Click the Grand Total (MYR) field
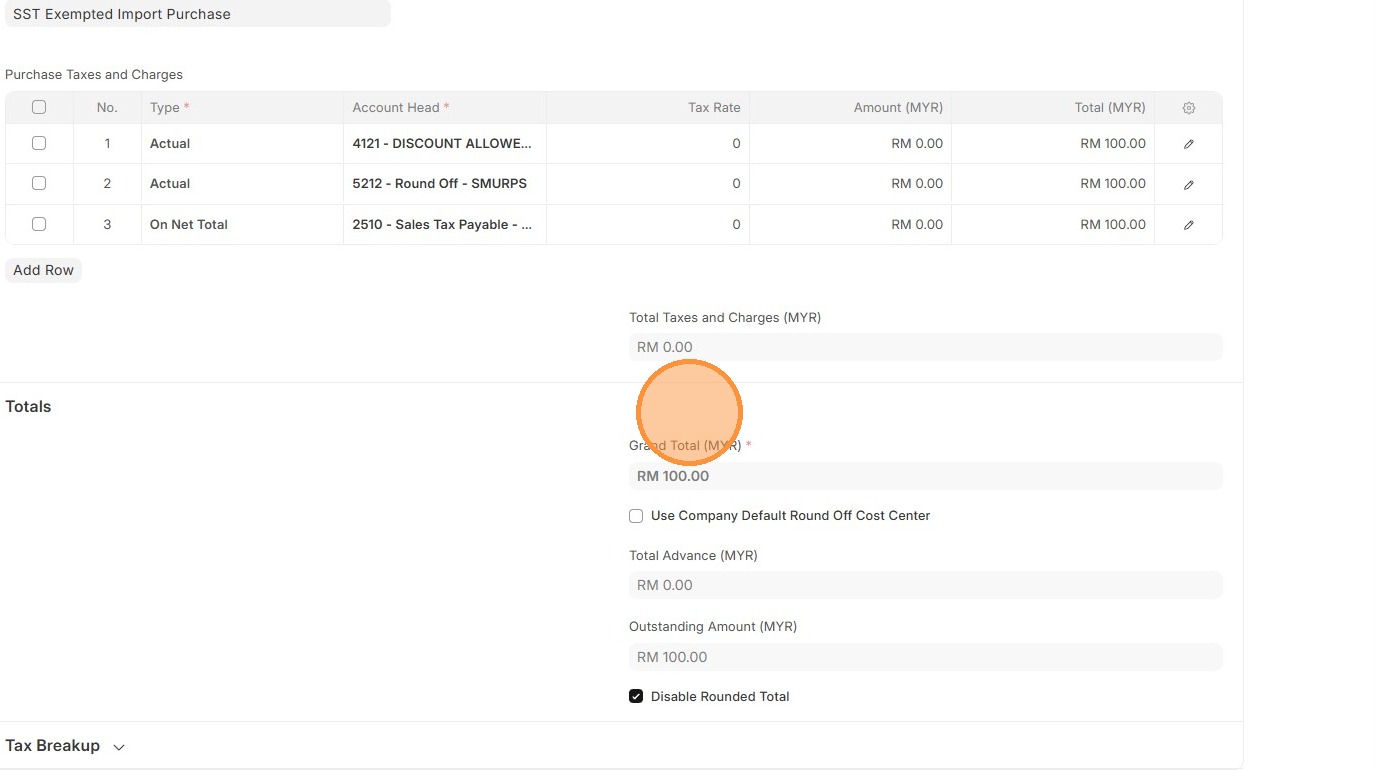Viewport: 1377px width, 770px height. click(925, 476)
